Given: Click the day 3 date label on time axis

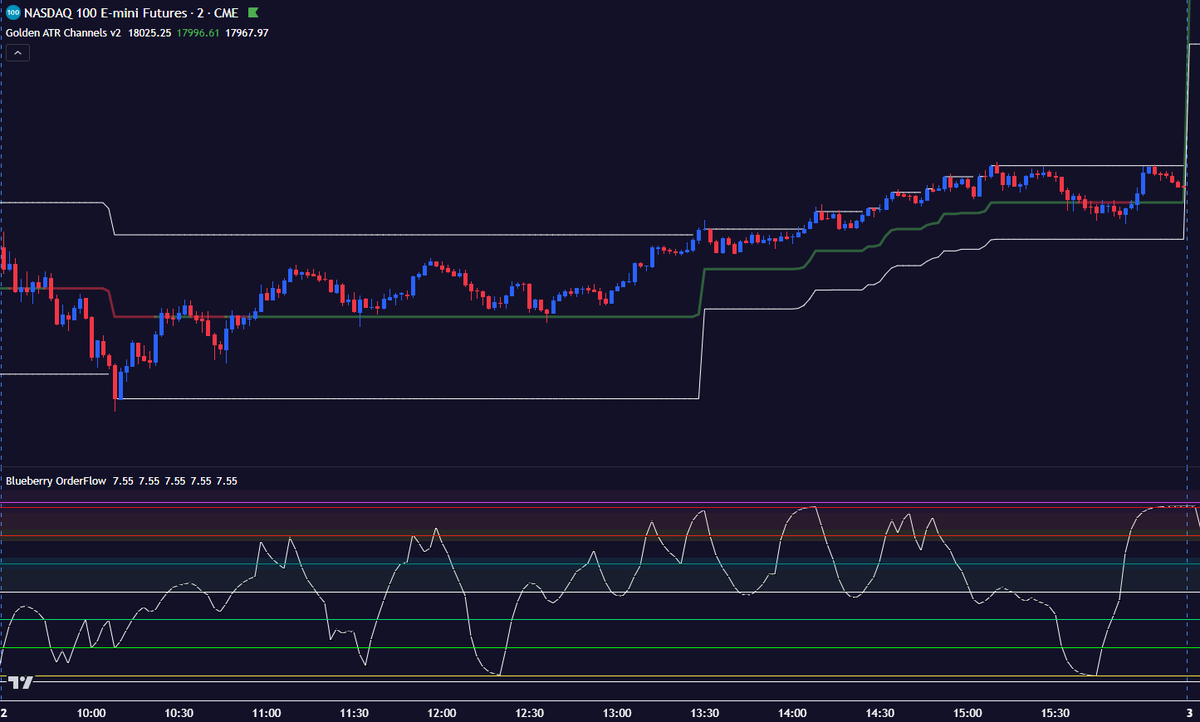Looking at the screenshot, I should click(x=1187, y=713).
